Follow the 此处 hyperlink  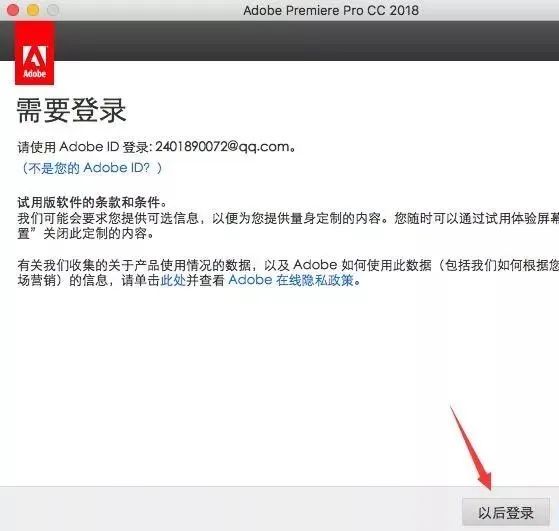pyautogui.click(x=173, y=280)
